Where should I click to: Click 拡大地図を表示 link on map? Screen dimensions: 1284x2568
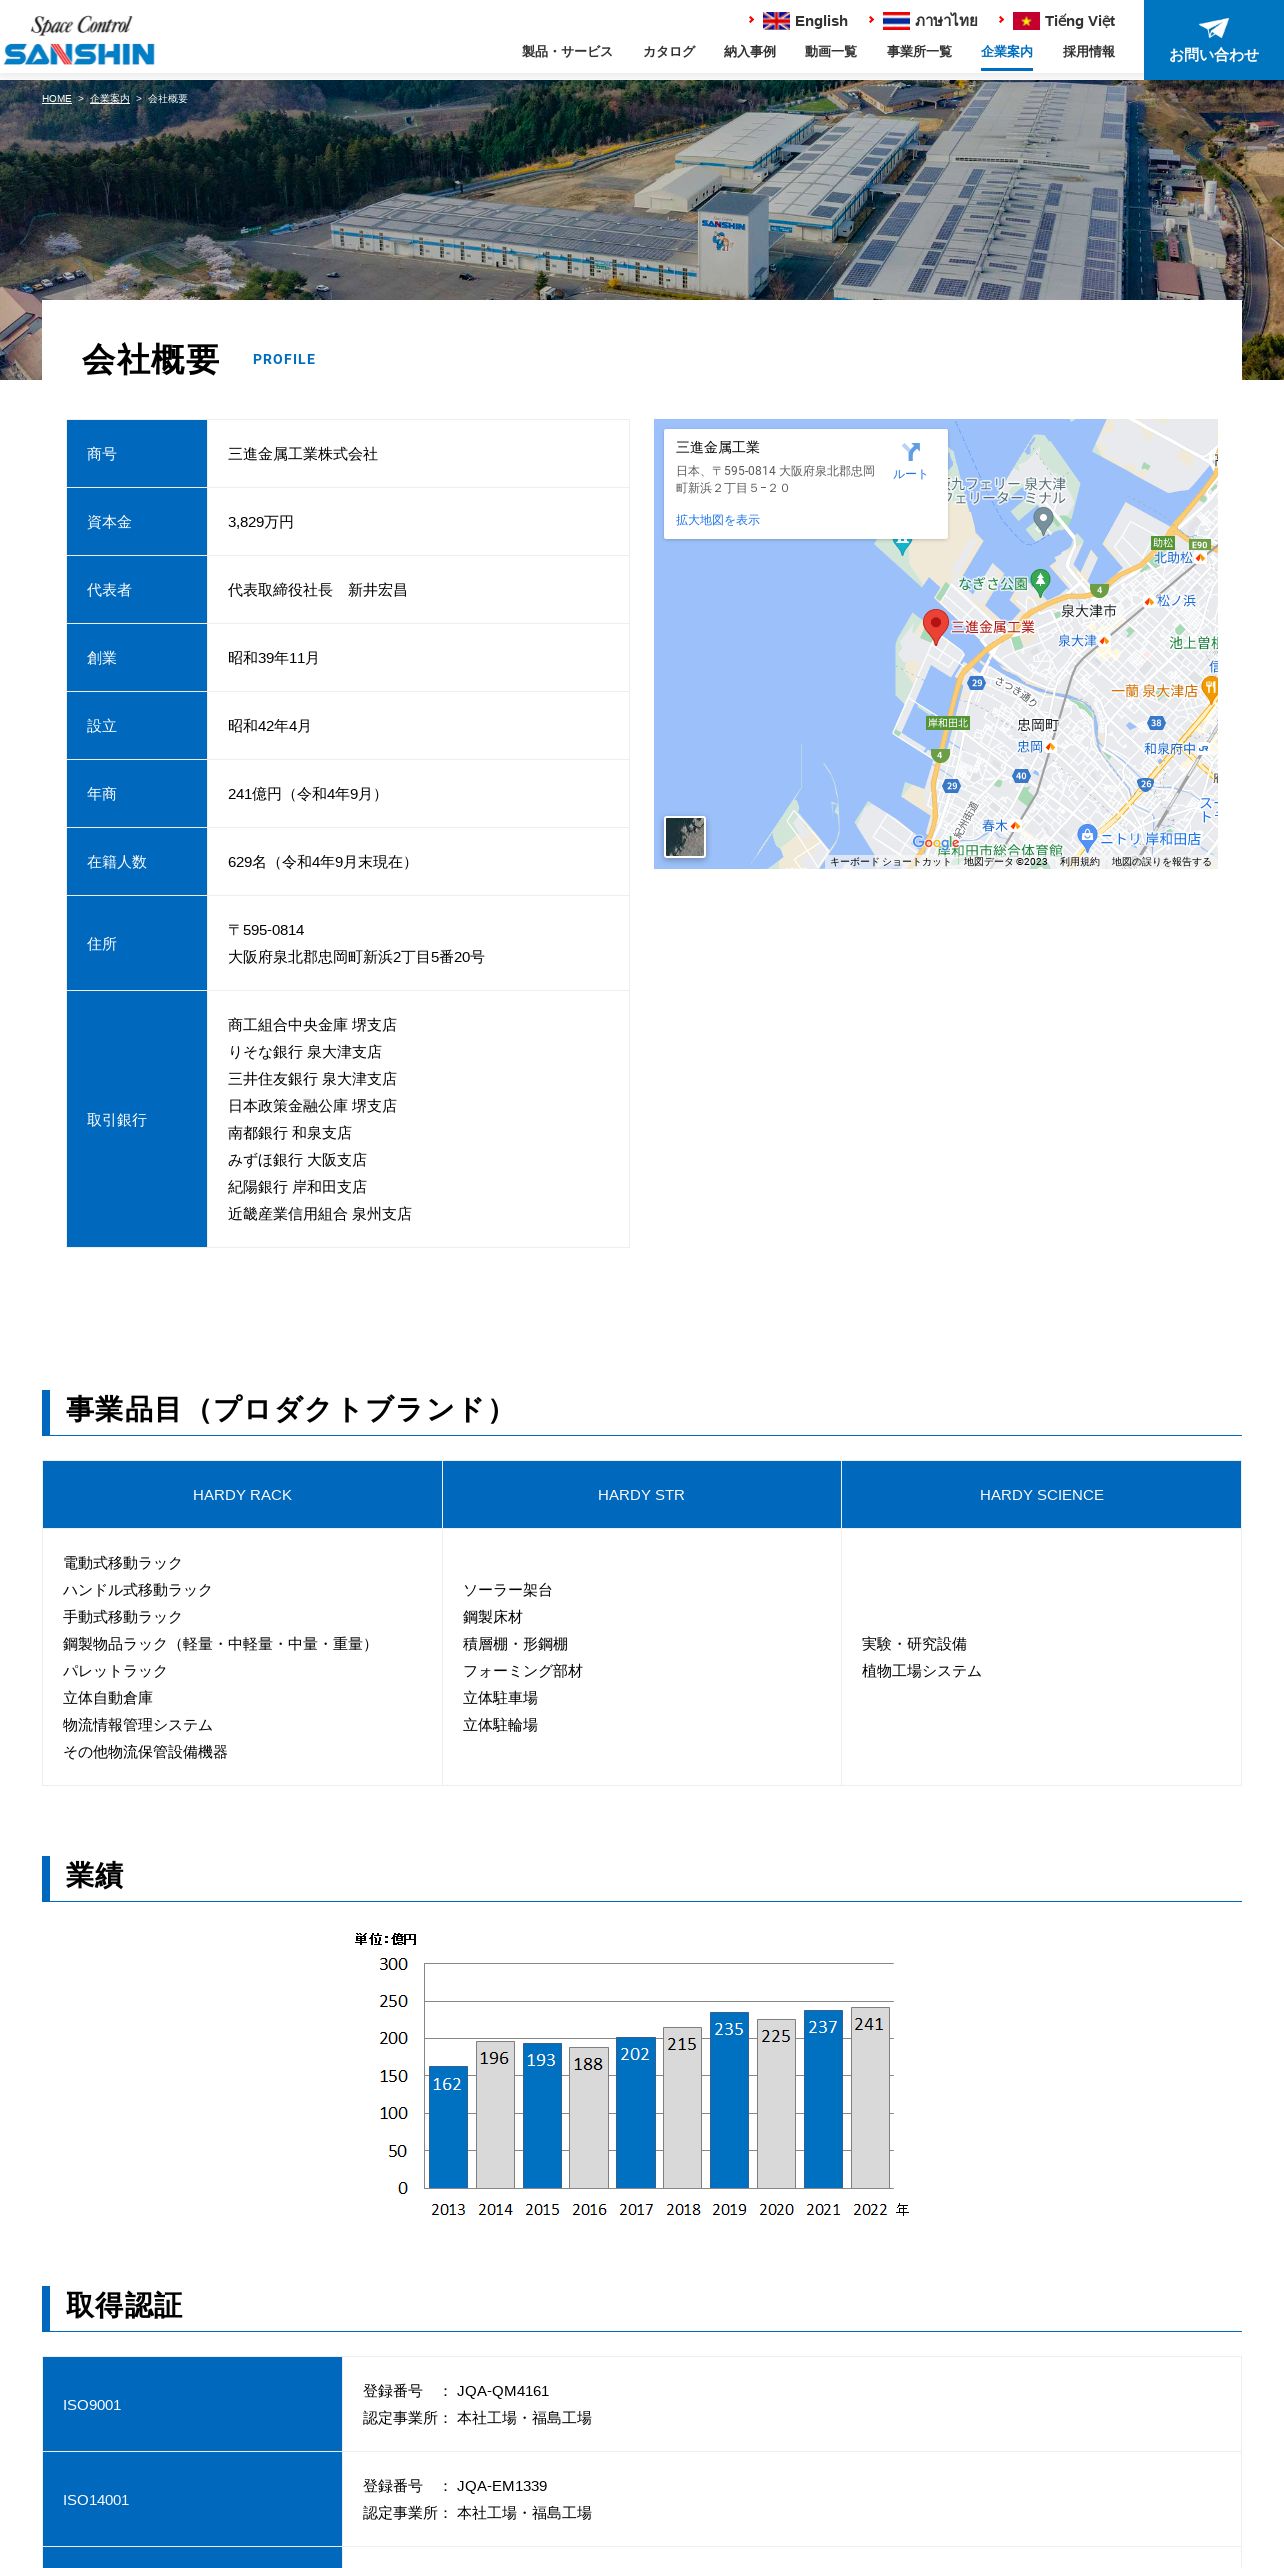[x=717, y=520]
